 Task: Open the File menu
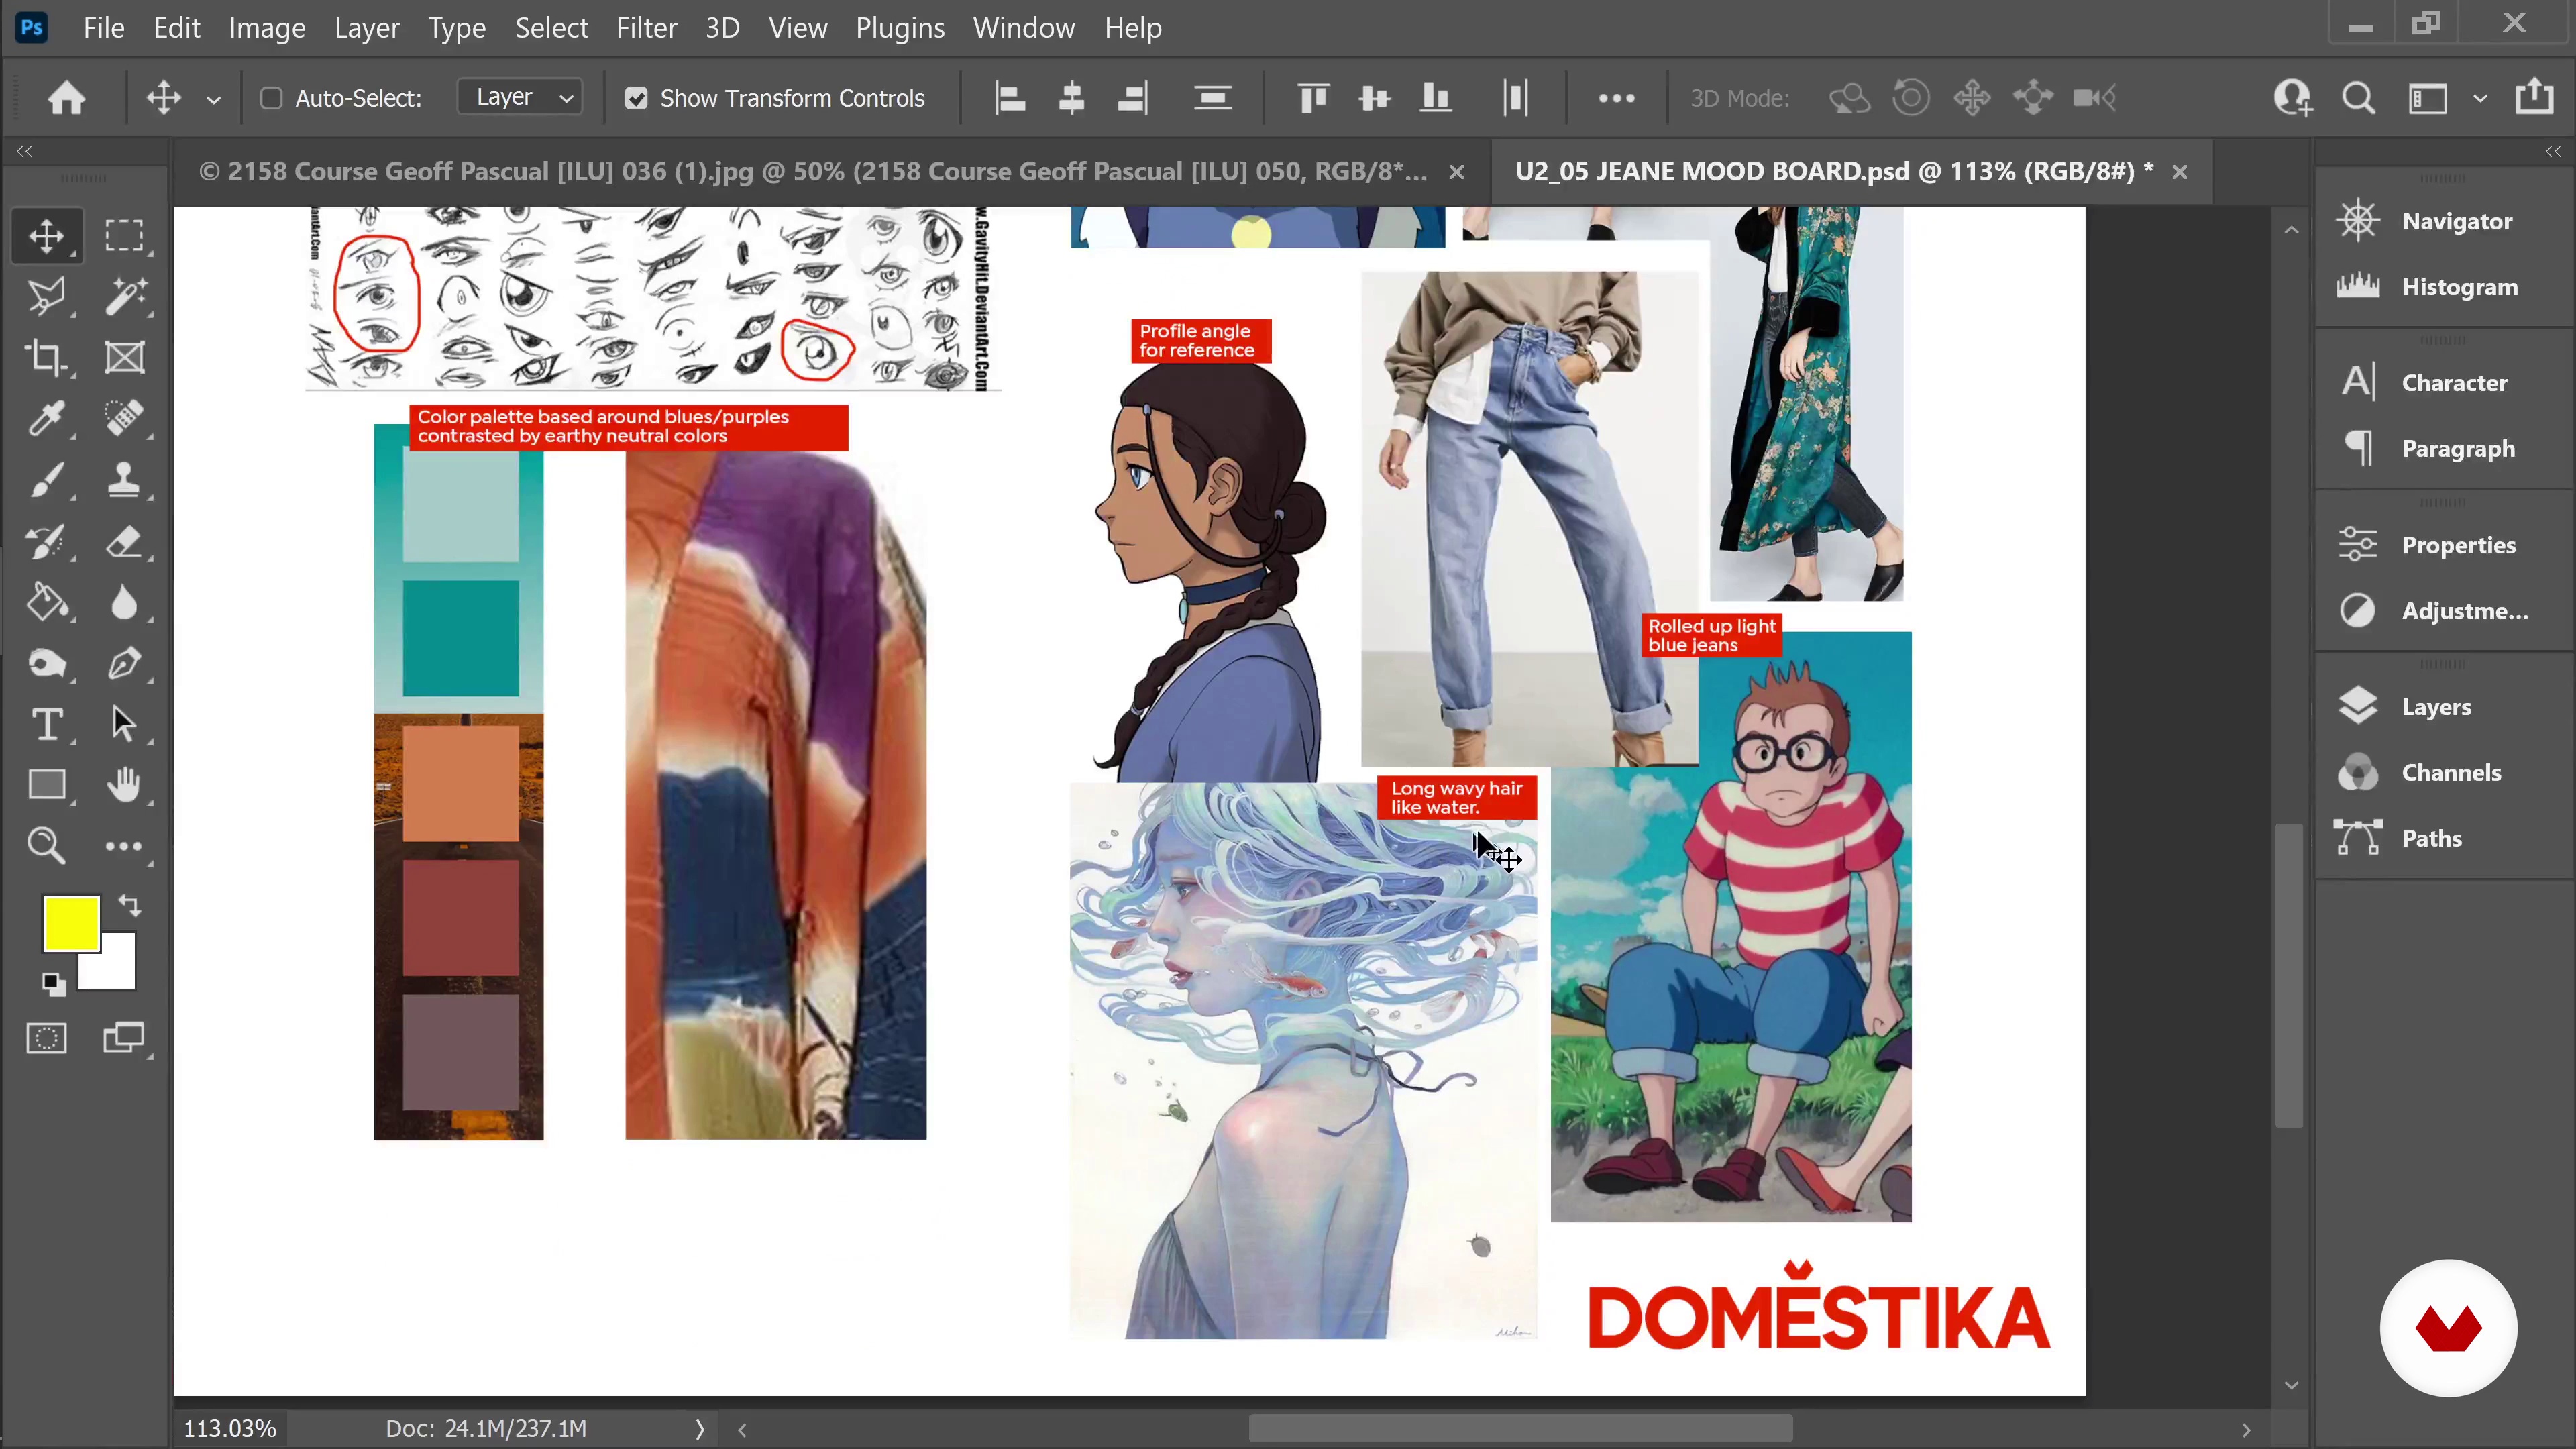coord(104,28)
